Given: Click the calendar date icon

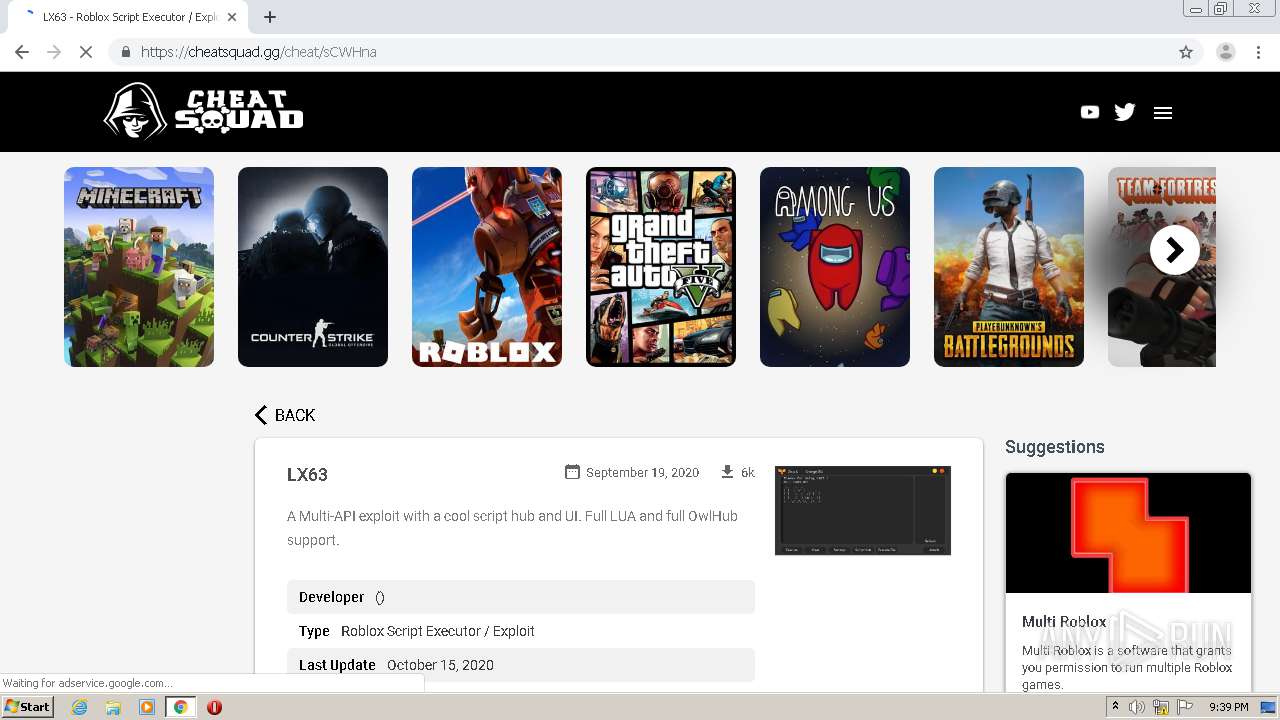Looking at the screenshot, I should (x=572, y=472).
